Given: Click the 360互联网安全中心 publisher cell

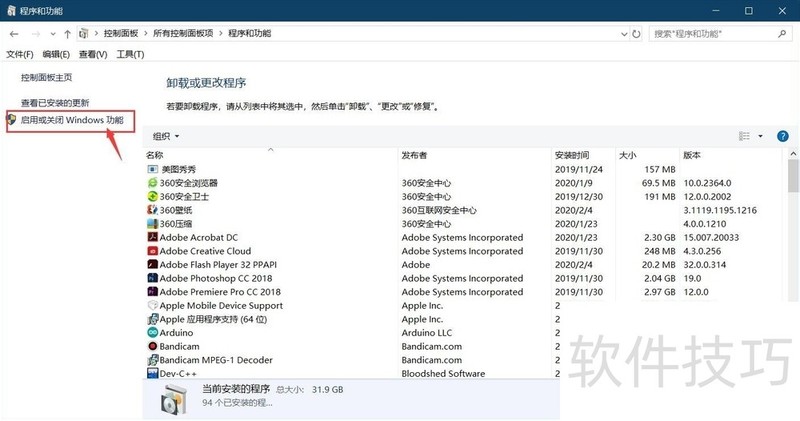Looking at the screenshot, I should pos(439,210).
